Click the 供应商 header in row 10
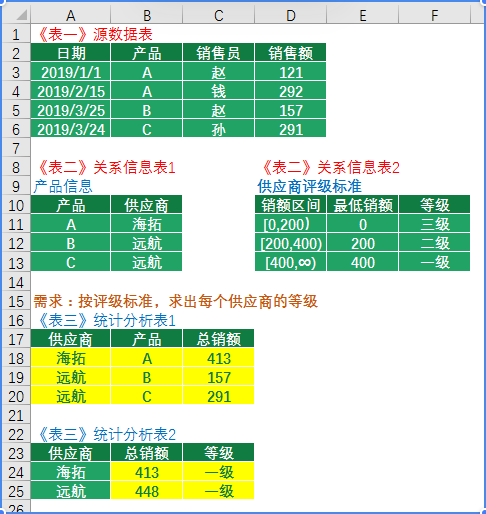486x514 pixels. click(x=146, y=205)
